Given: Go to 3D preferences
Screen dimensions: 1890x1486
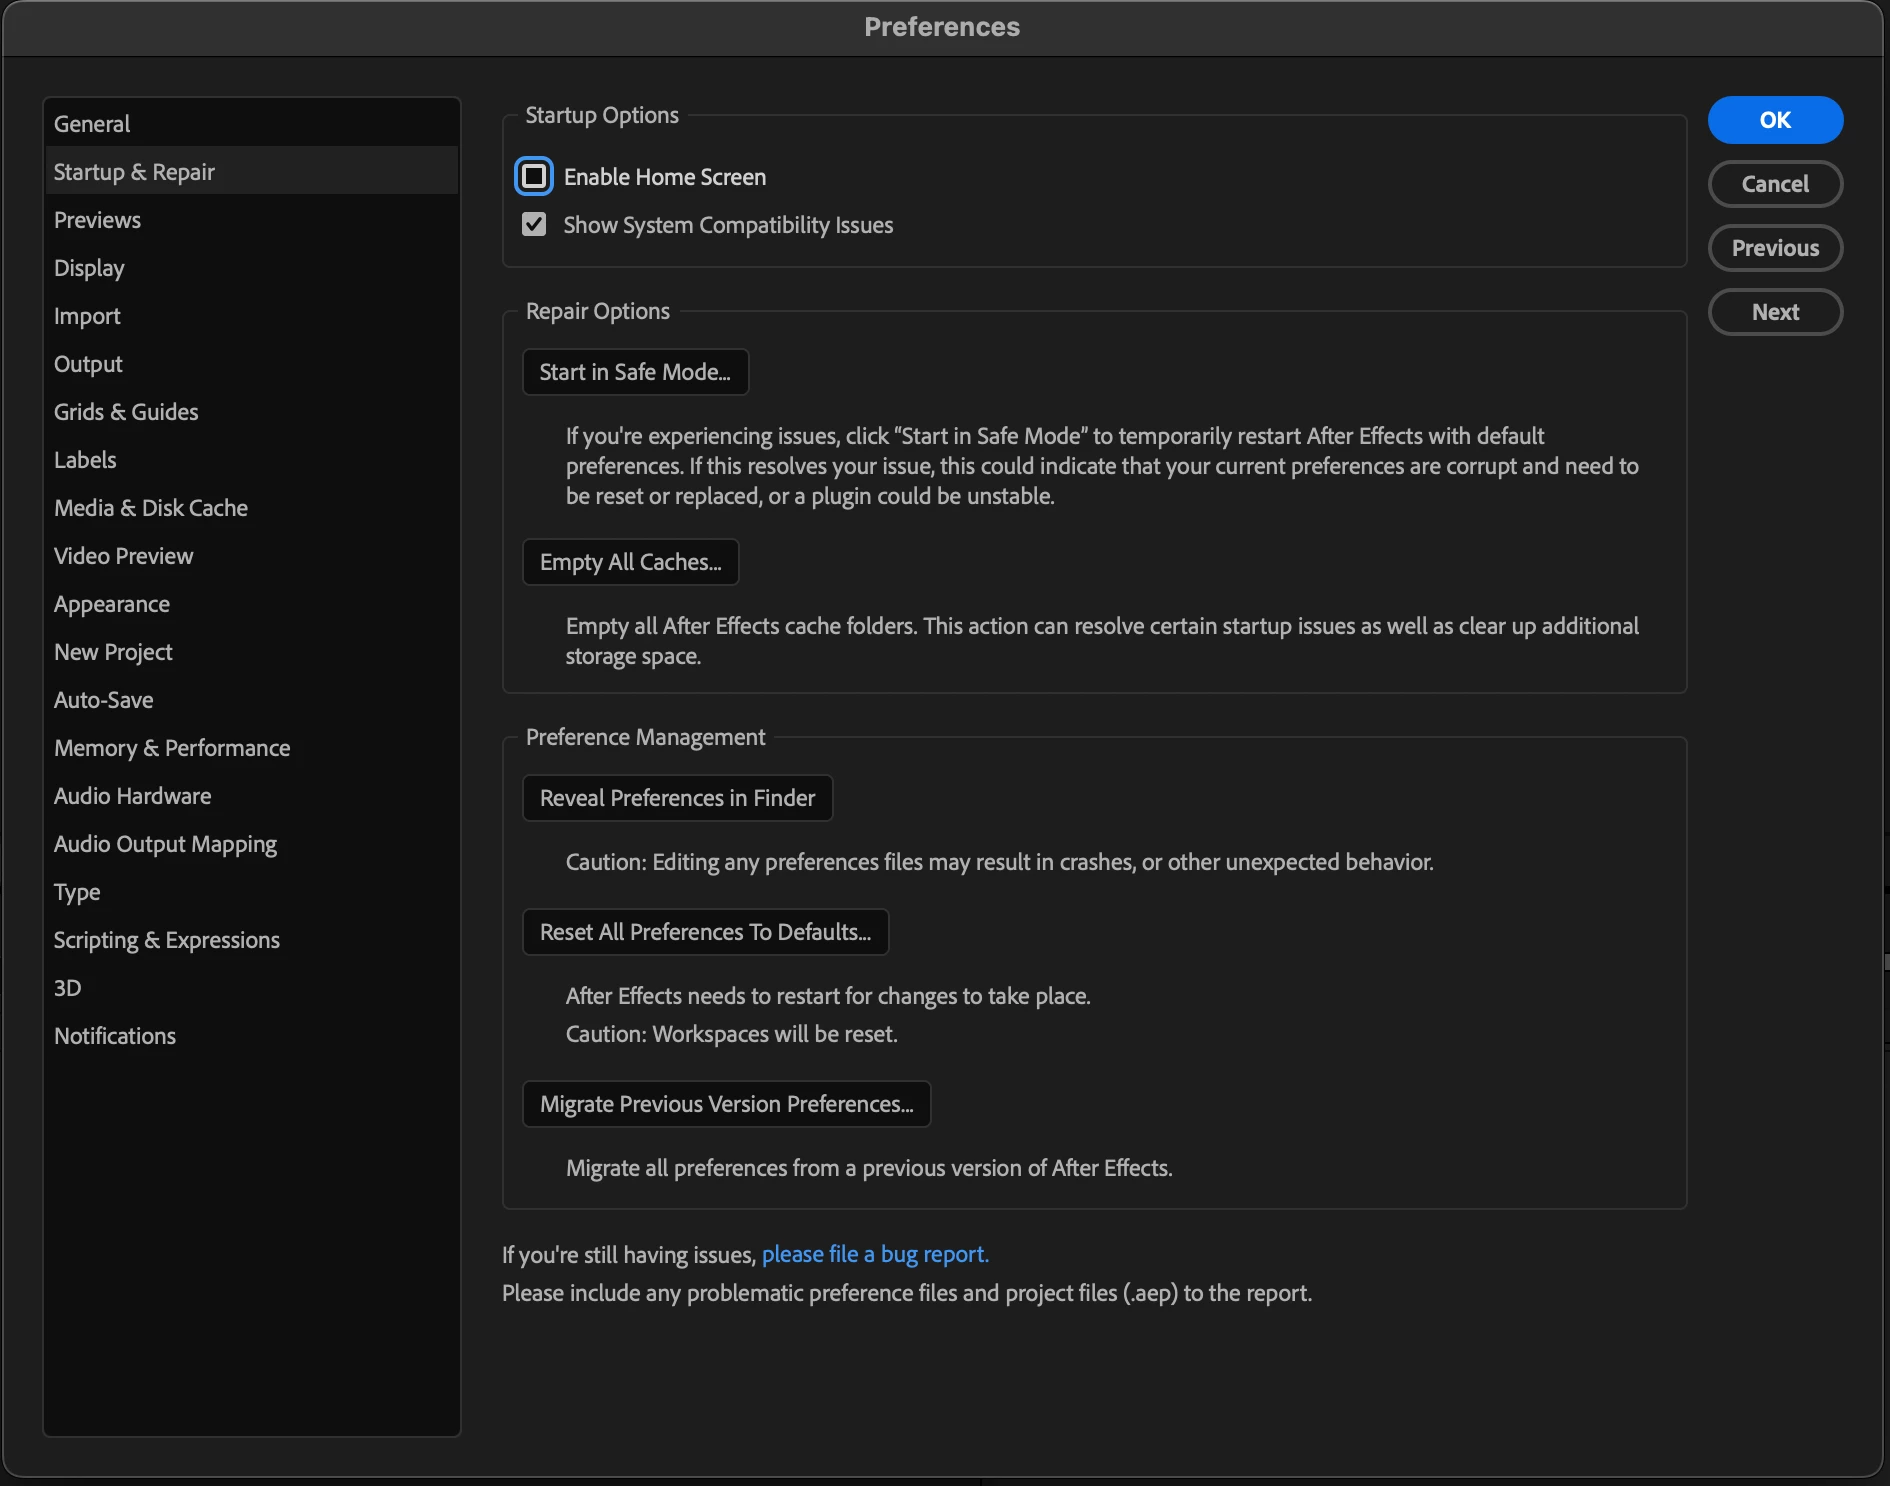Looking at the screenshot, I should [x=251, y=988].
